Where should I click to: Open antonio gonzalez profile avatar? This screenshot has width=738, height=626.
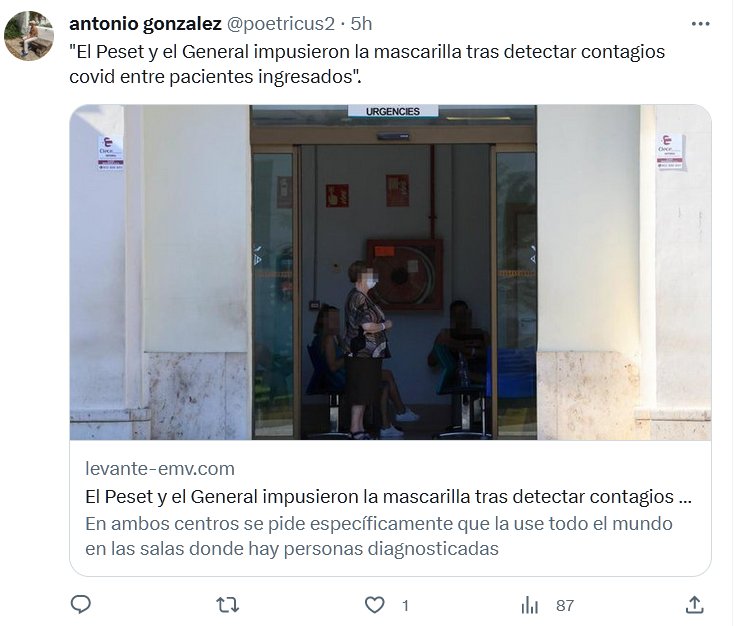pyautogui.click(x=29, y=36)
